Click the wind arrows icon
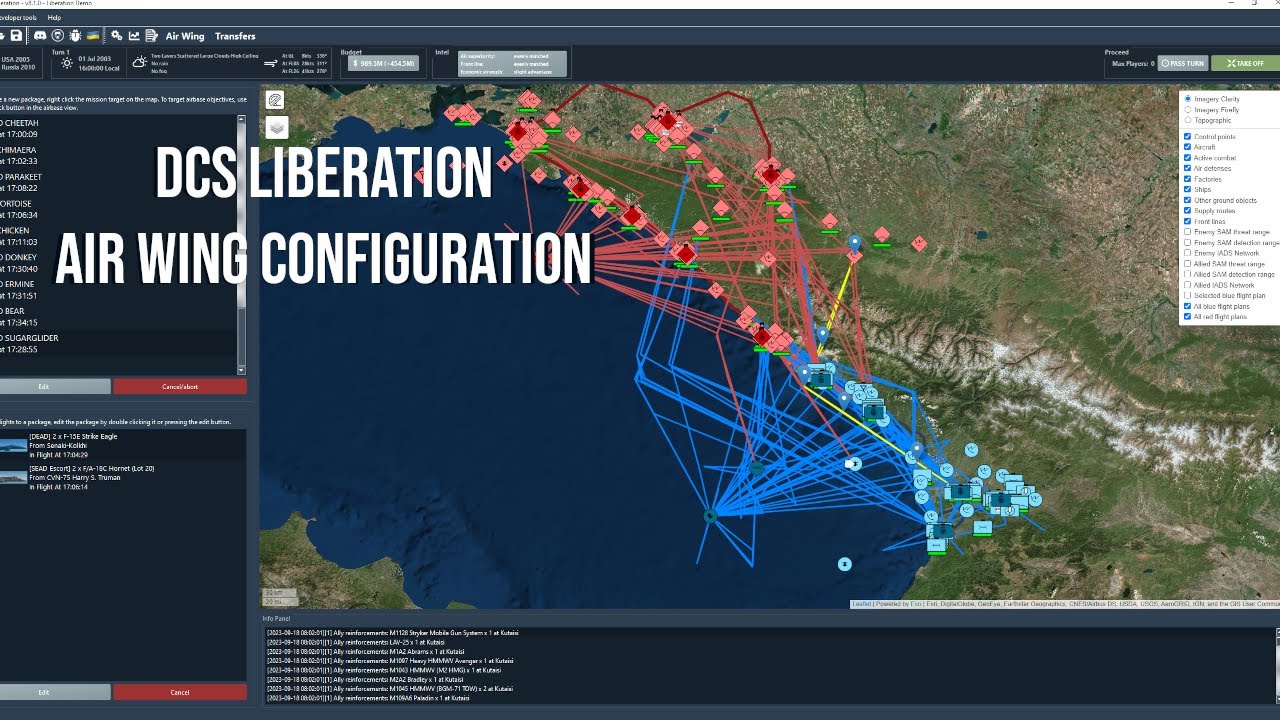Image resolution: width=1280 pixels, height=720 pixels. (x=270, y=63)
